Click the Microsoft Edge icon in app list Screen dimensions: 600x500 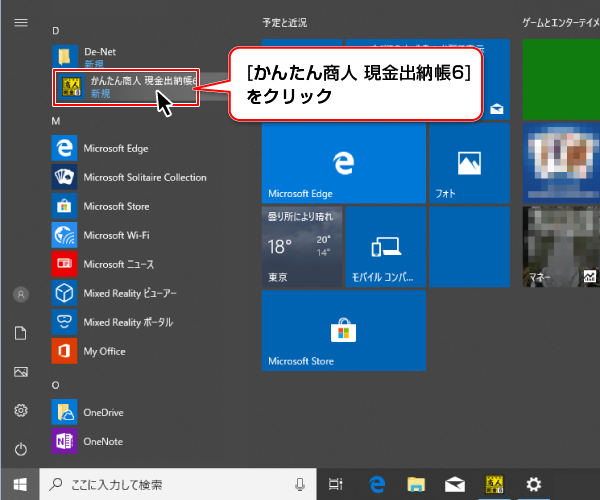coord(64,148)
